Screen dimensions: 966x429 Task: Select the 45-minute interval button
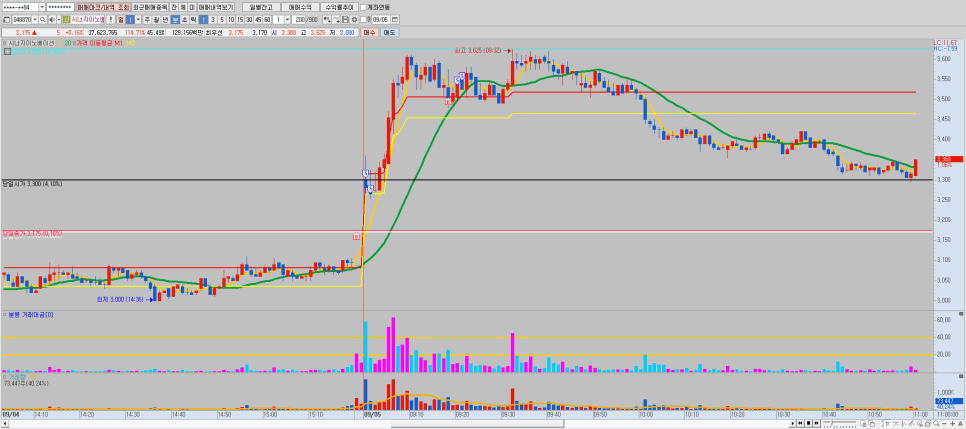coord(258,20)
